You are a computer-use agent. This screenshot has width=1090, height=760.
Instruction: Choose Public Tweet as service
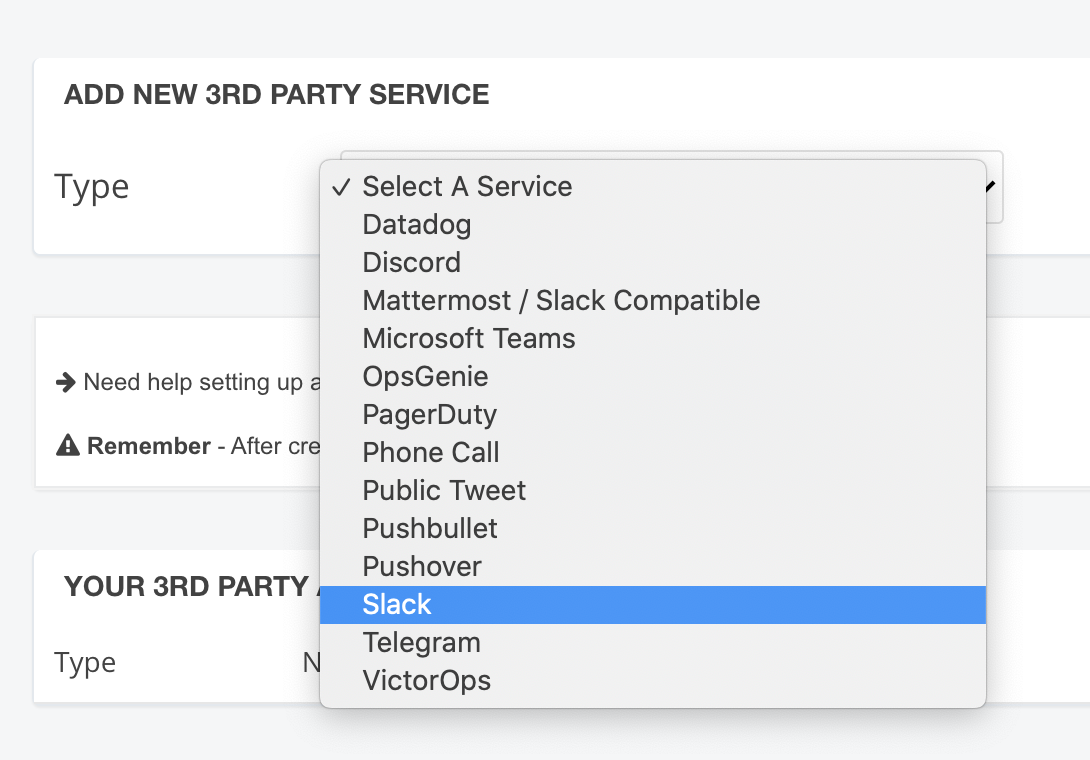click(x=444, y=491)
